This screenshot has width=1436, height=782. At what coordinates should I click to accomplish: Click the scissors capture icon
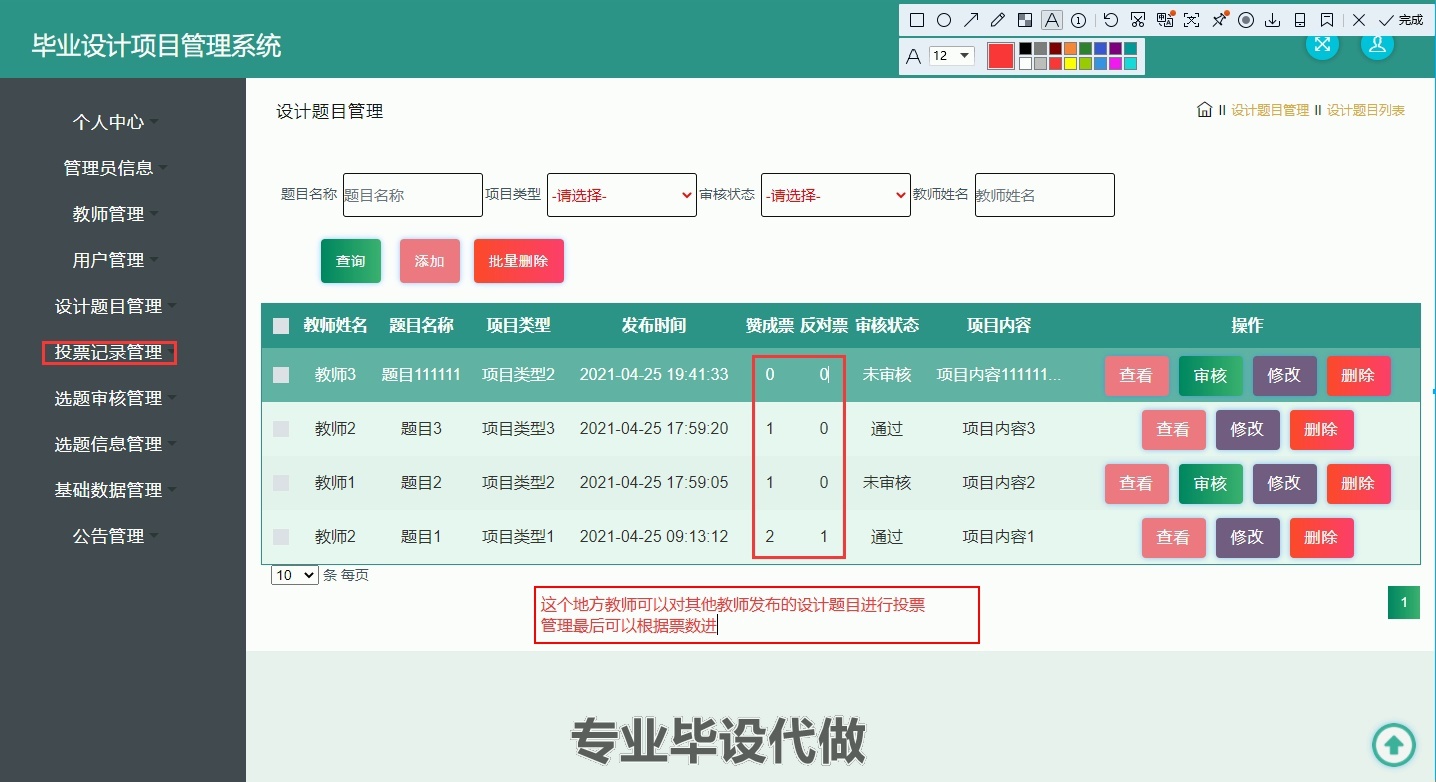pyautogui.click(x=1137, y=20)
